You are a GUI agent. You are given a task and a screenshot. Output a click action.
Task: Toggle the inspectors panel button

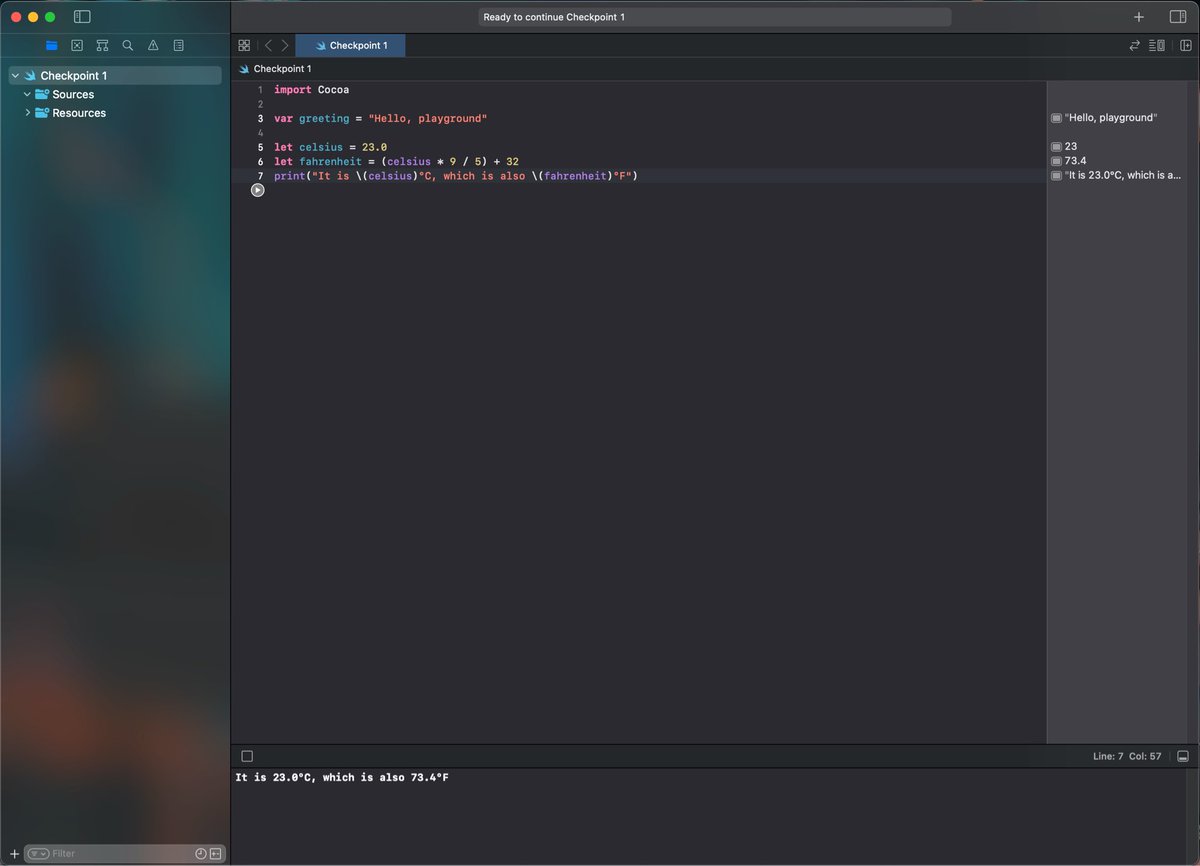1177,17
